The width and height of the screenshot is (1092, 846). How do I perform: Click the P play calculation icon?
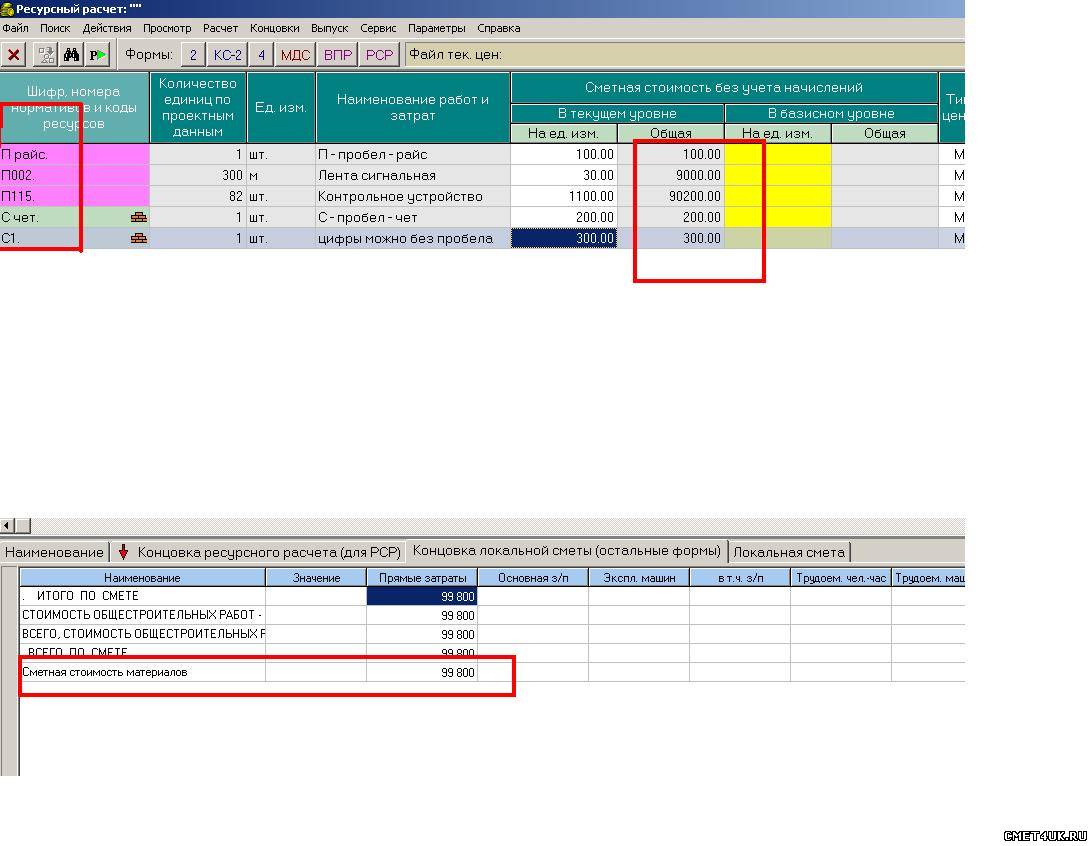97,55
